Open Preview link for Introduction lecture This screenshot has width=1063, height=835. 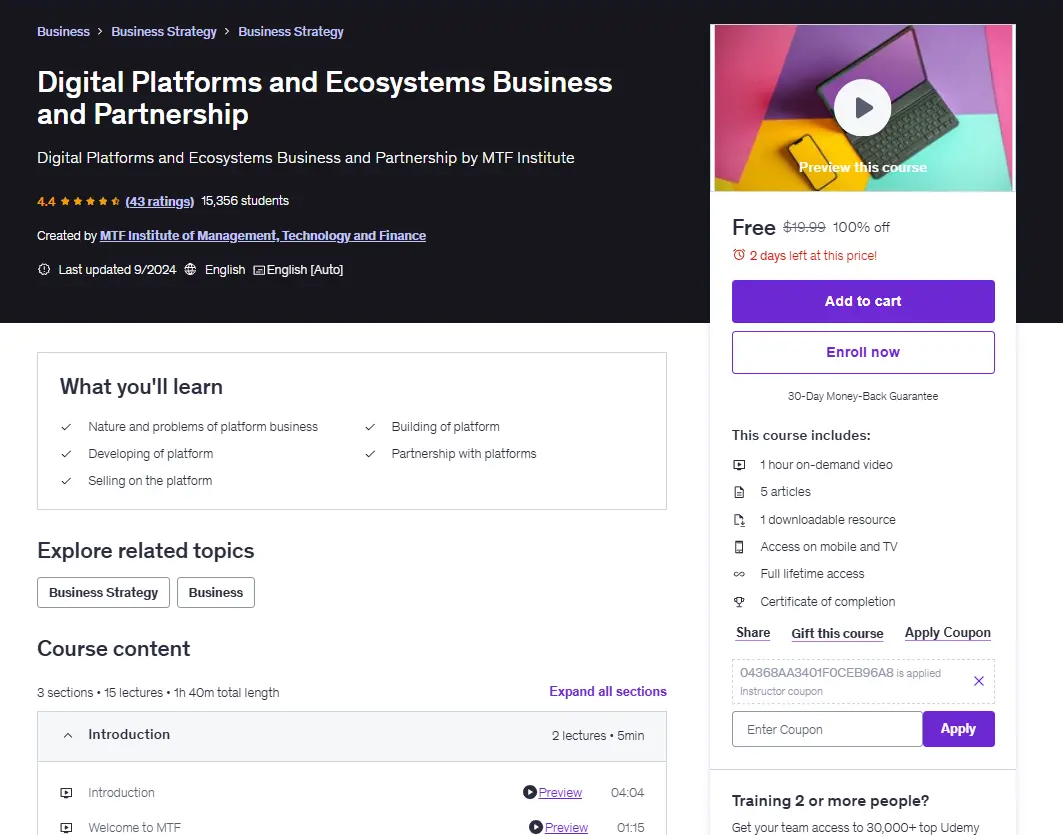click(x=560, y=792)
